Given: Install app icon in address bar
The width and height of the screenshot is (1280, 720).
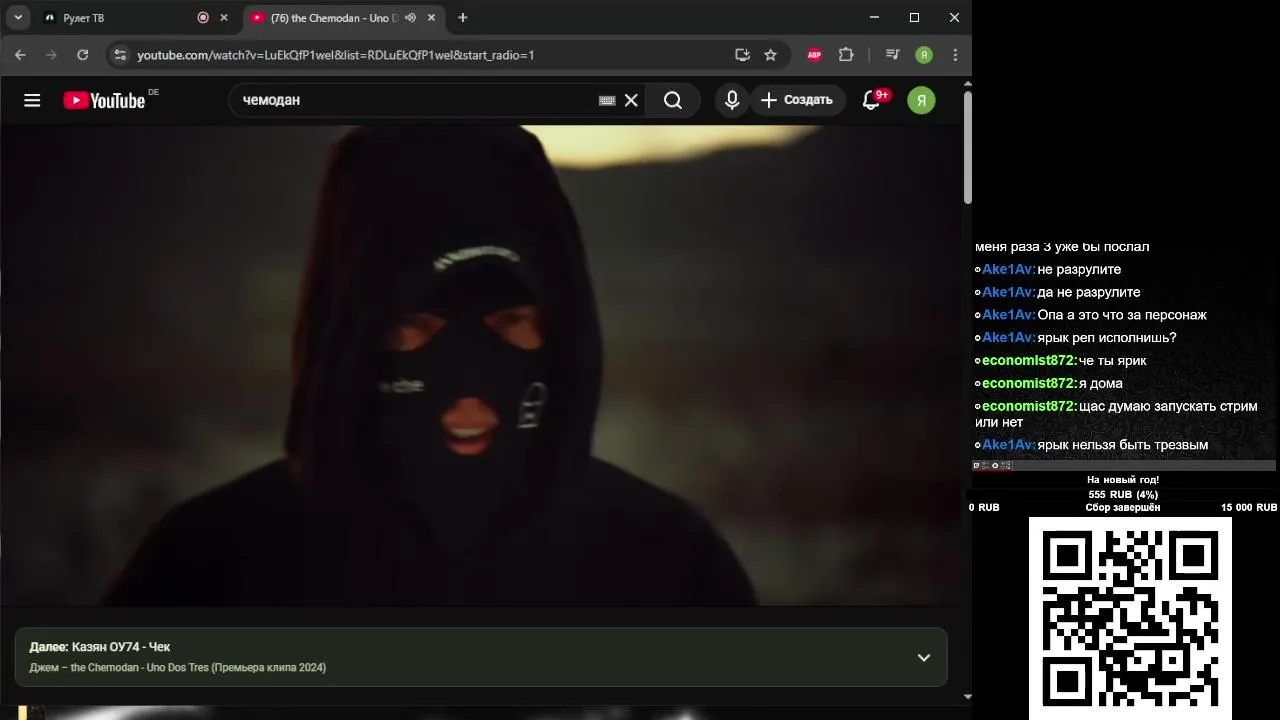Looking at the screenshot, I should (x=742, y=55).
